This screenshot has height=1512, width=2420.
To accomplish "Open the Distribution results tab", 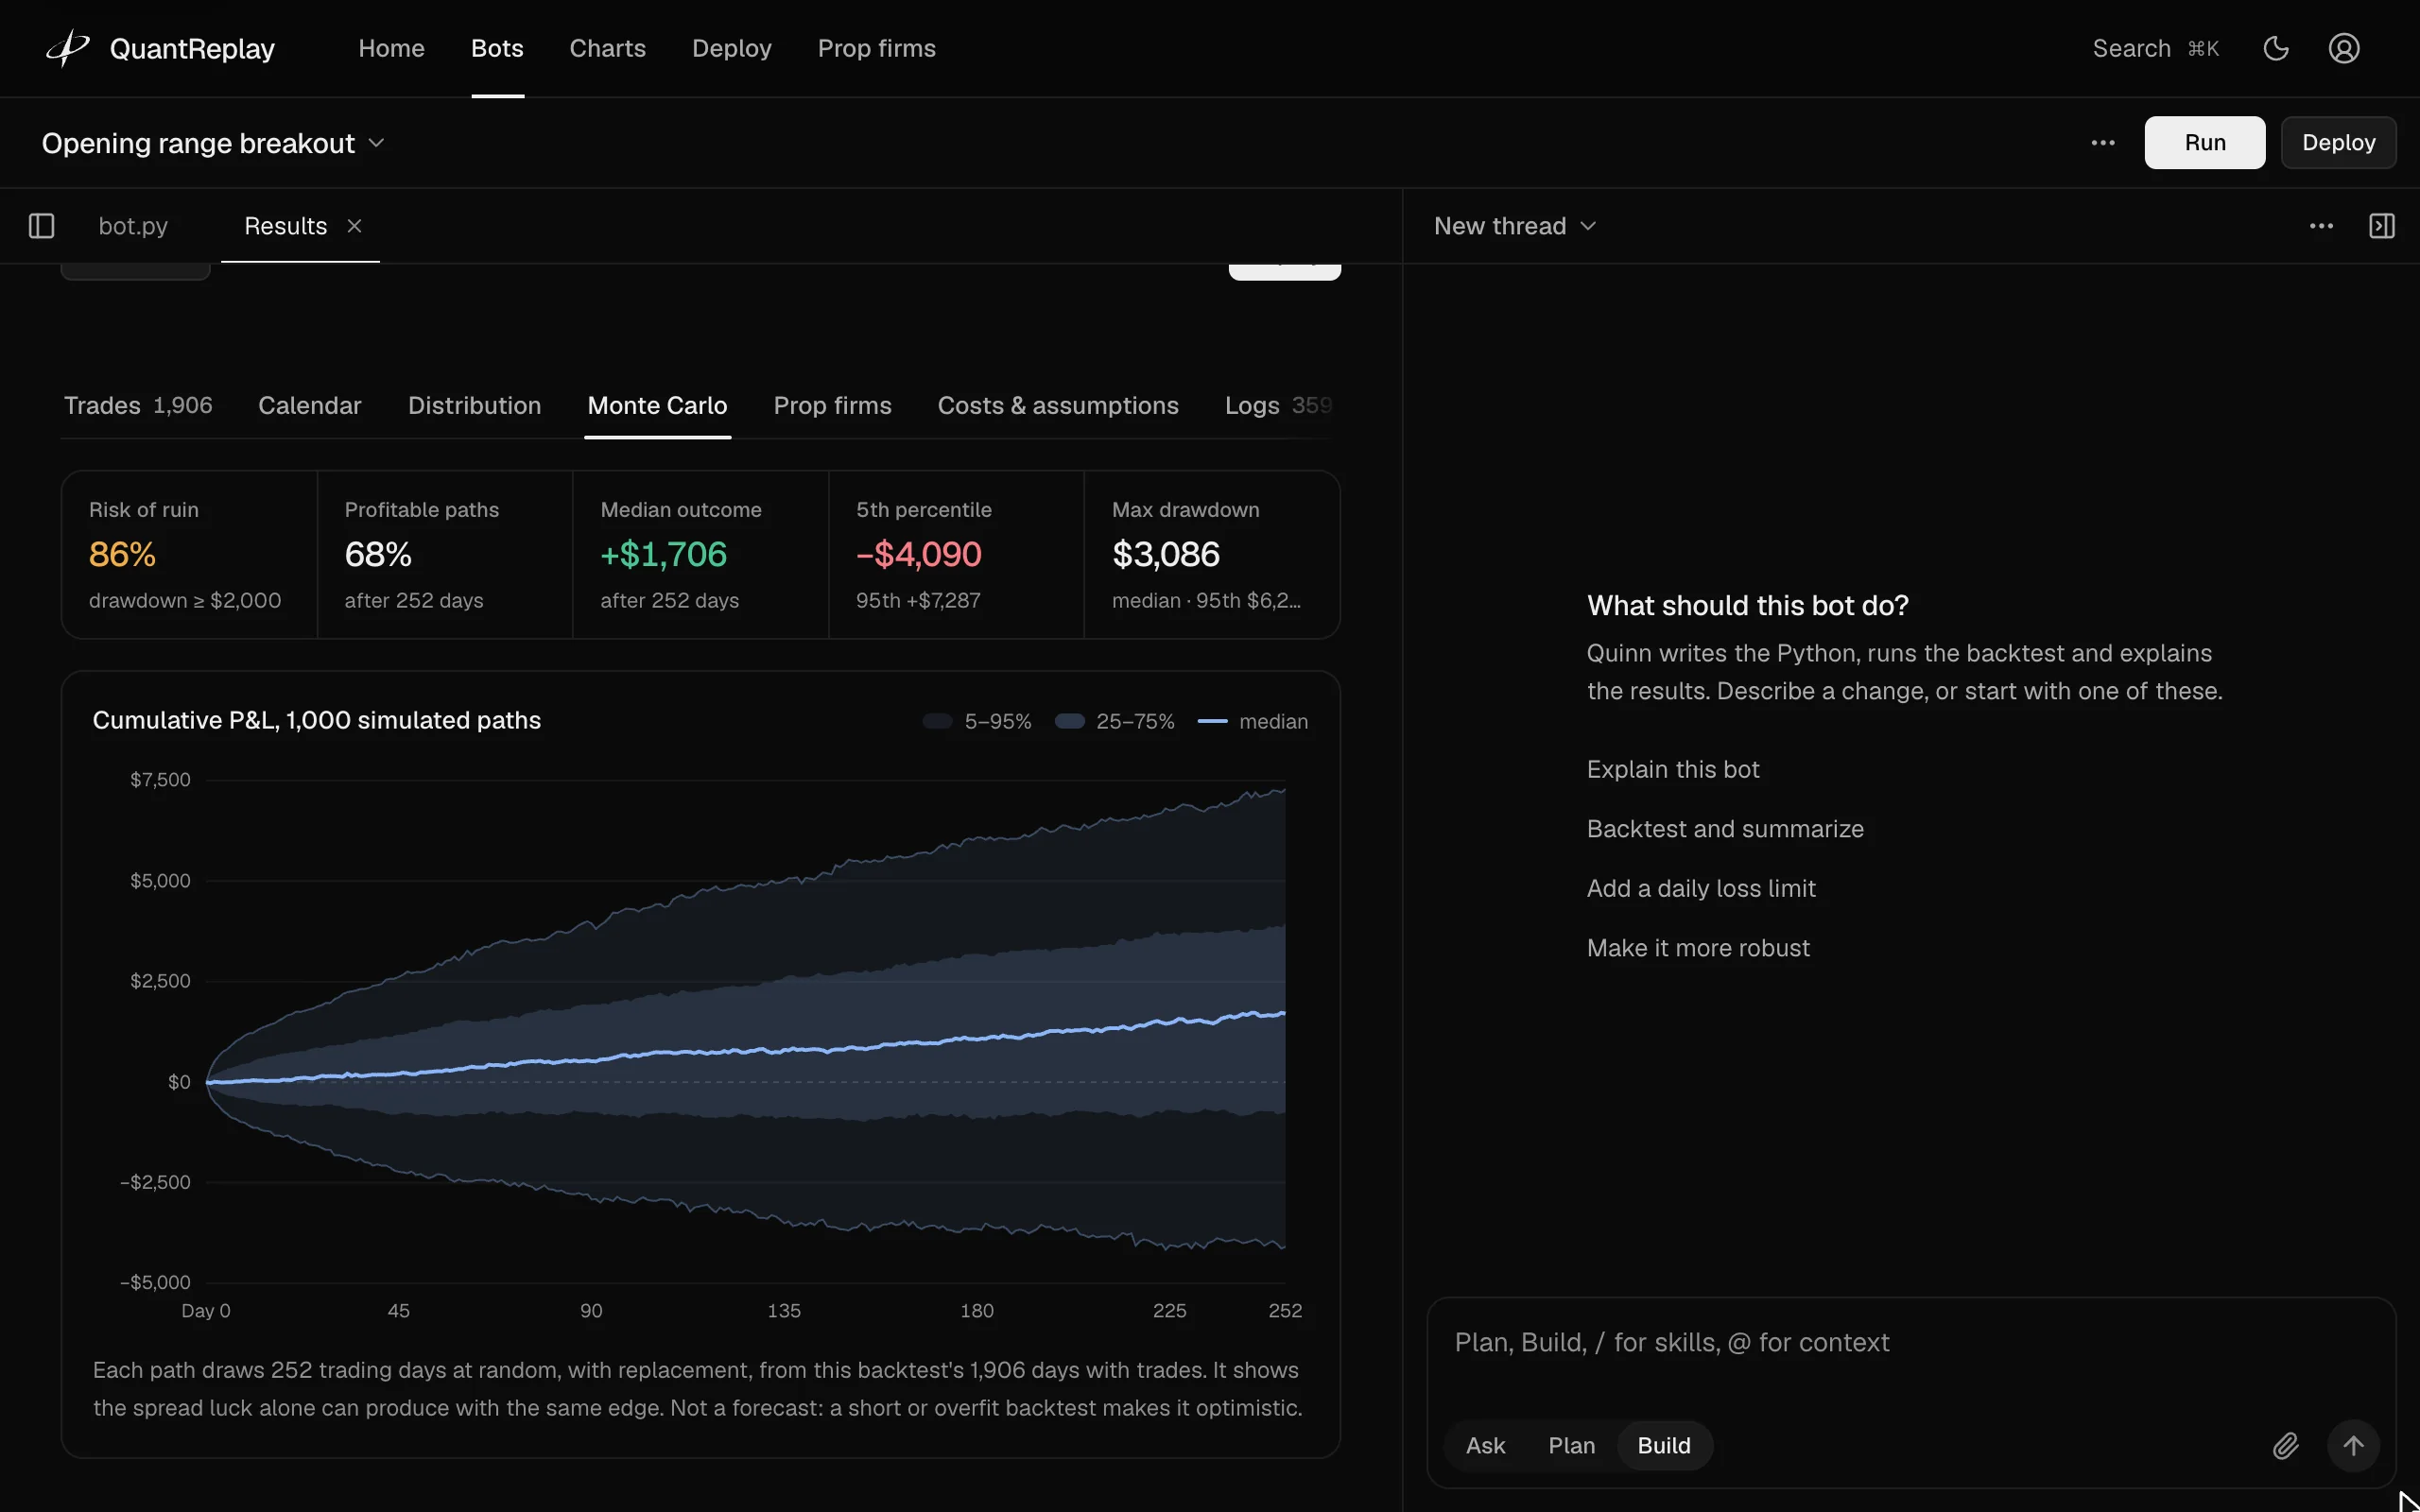I will pyautogui.click(x=474, y=405).
